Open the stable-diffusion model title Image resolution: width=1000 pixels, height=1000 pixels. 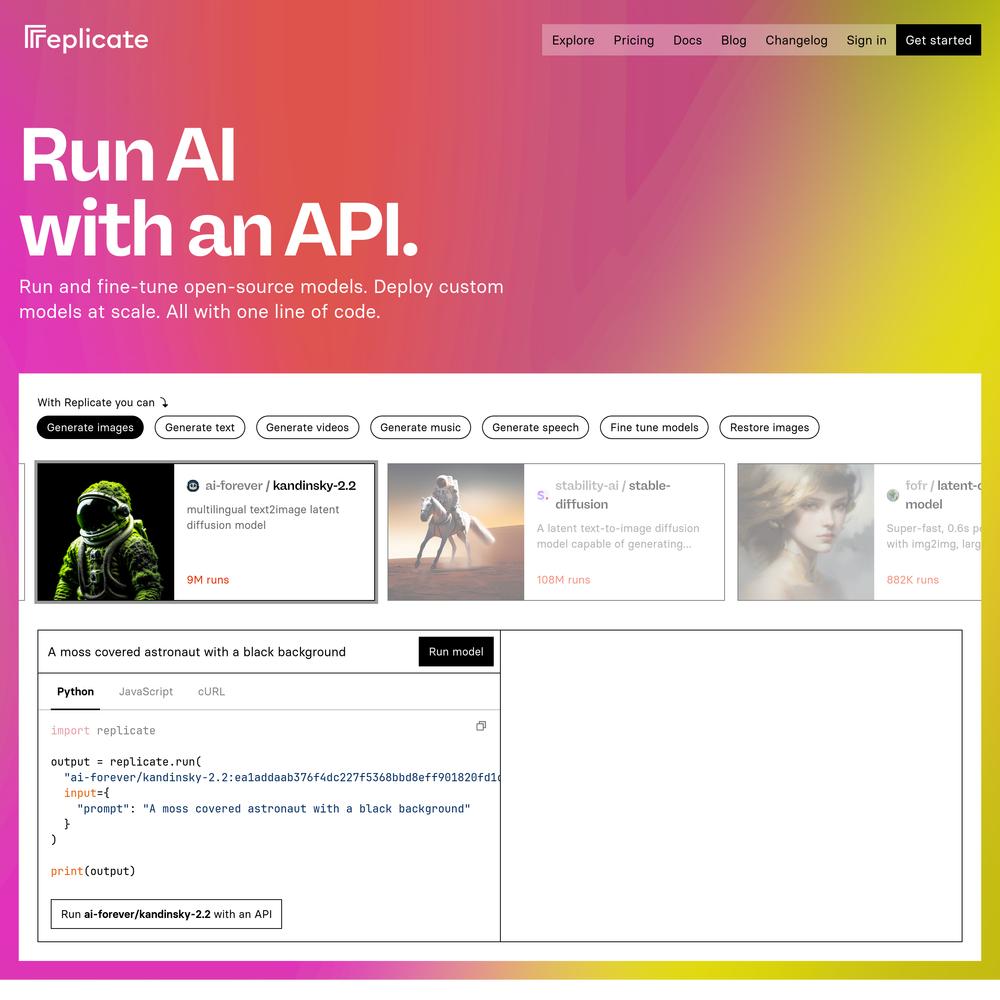point(612,495)
